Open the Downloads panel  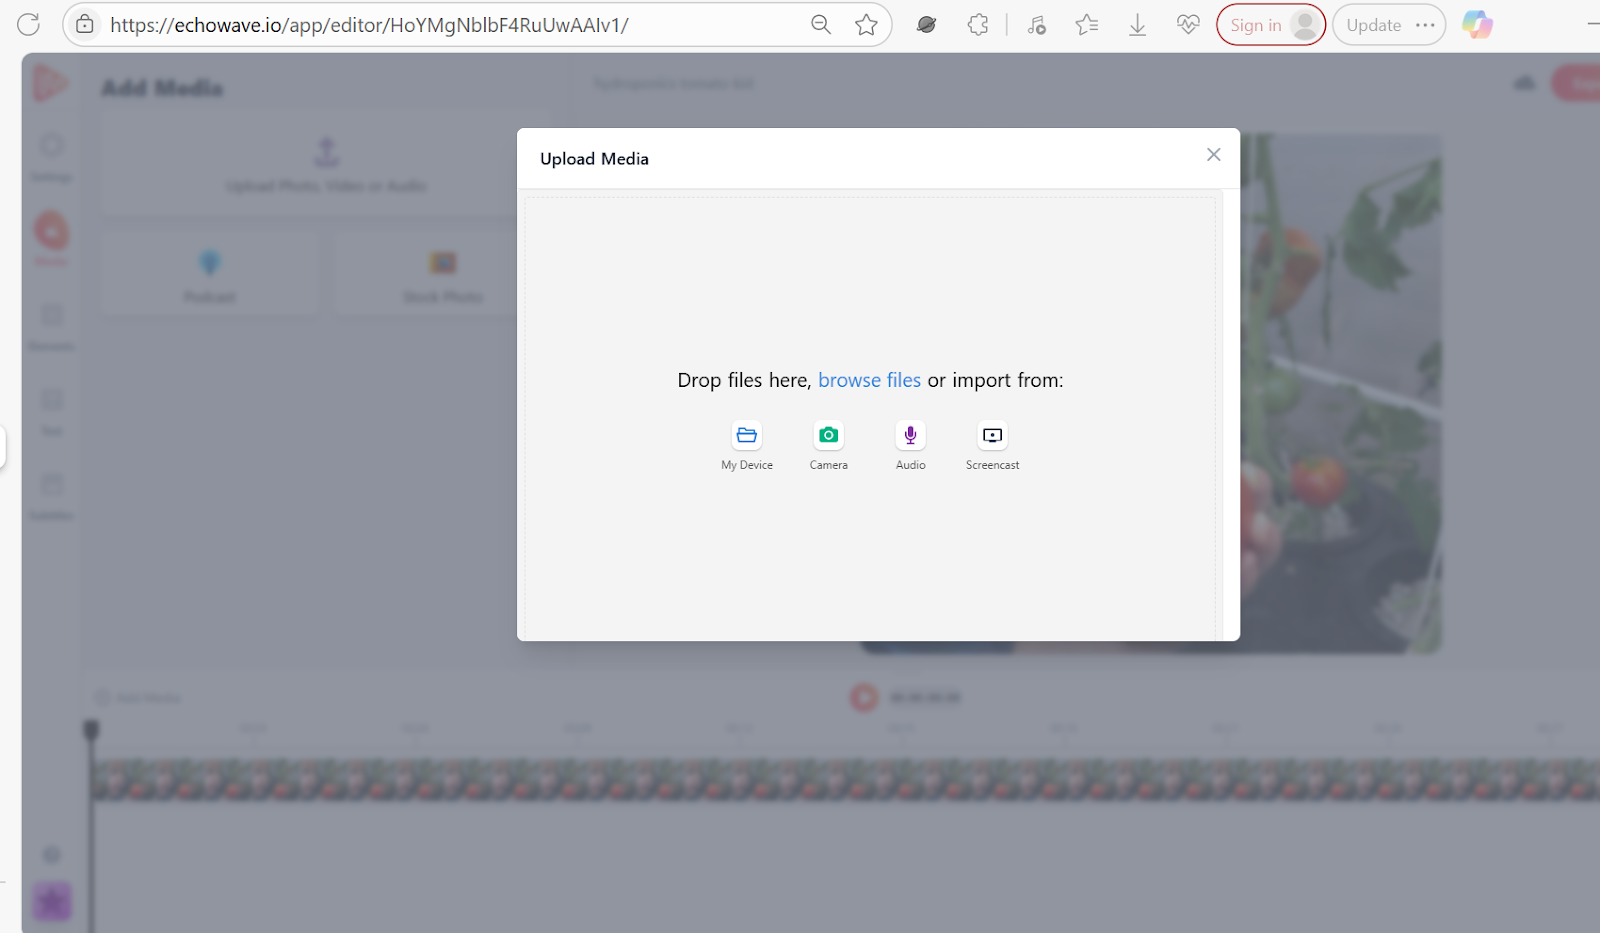1137,25
